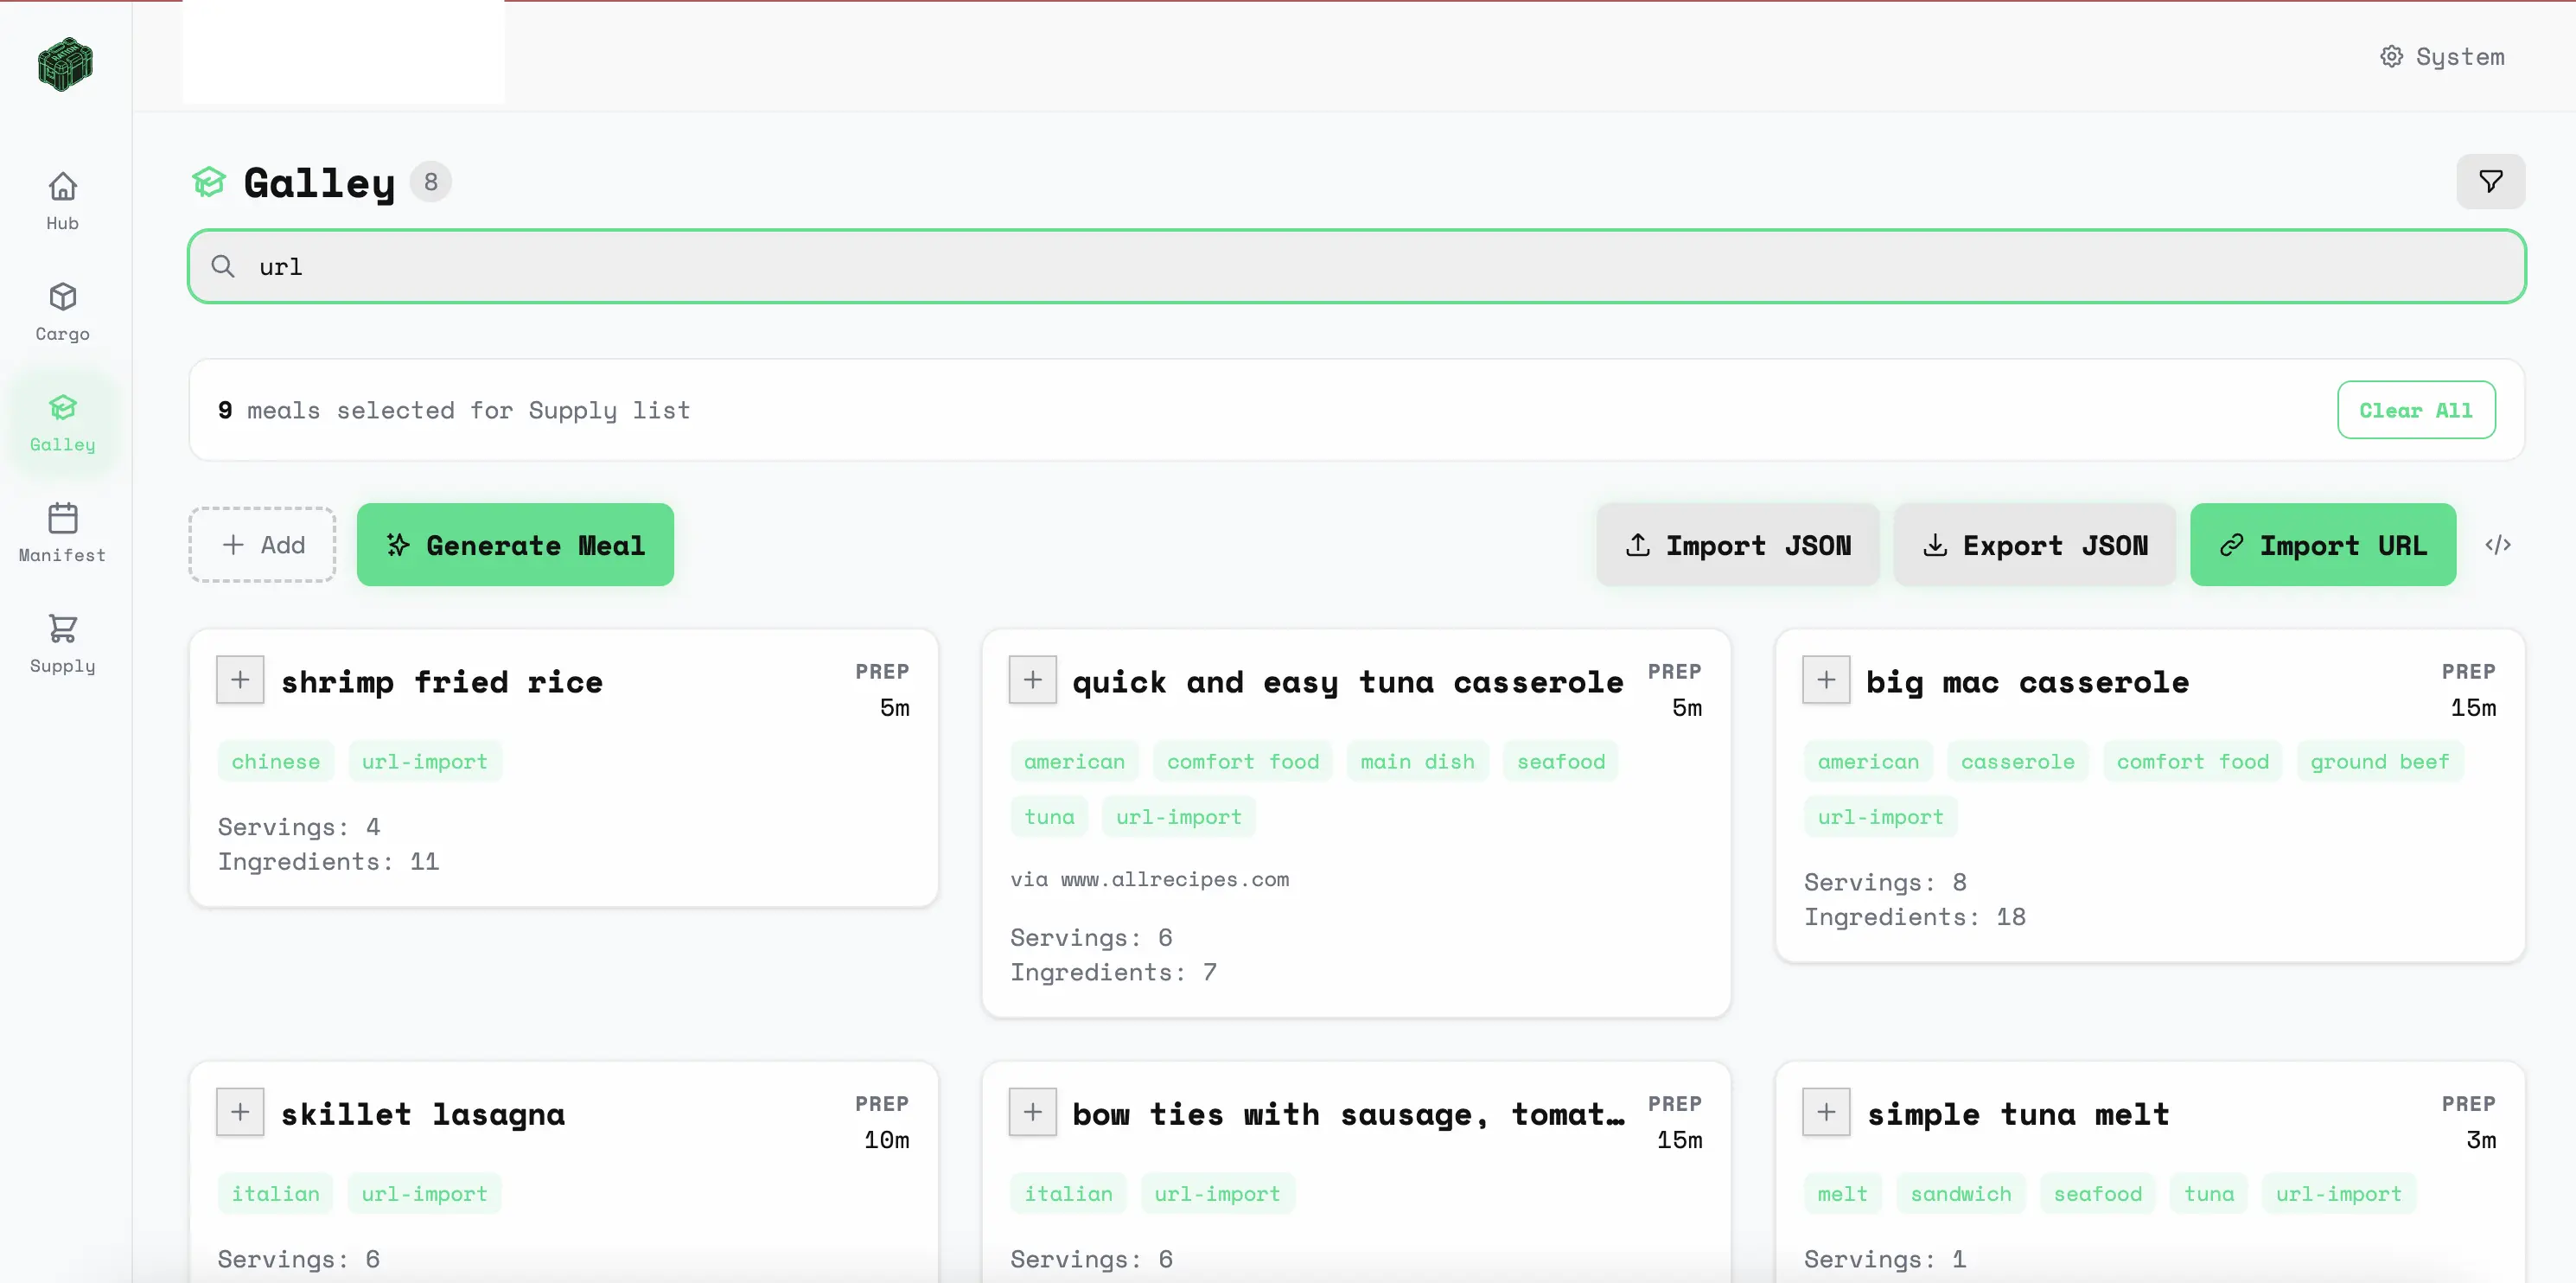Click american tag on tuna casserole

coord(1074,761)
